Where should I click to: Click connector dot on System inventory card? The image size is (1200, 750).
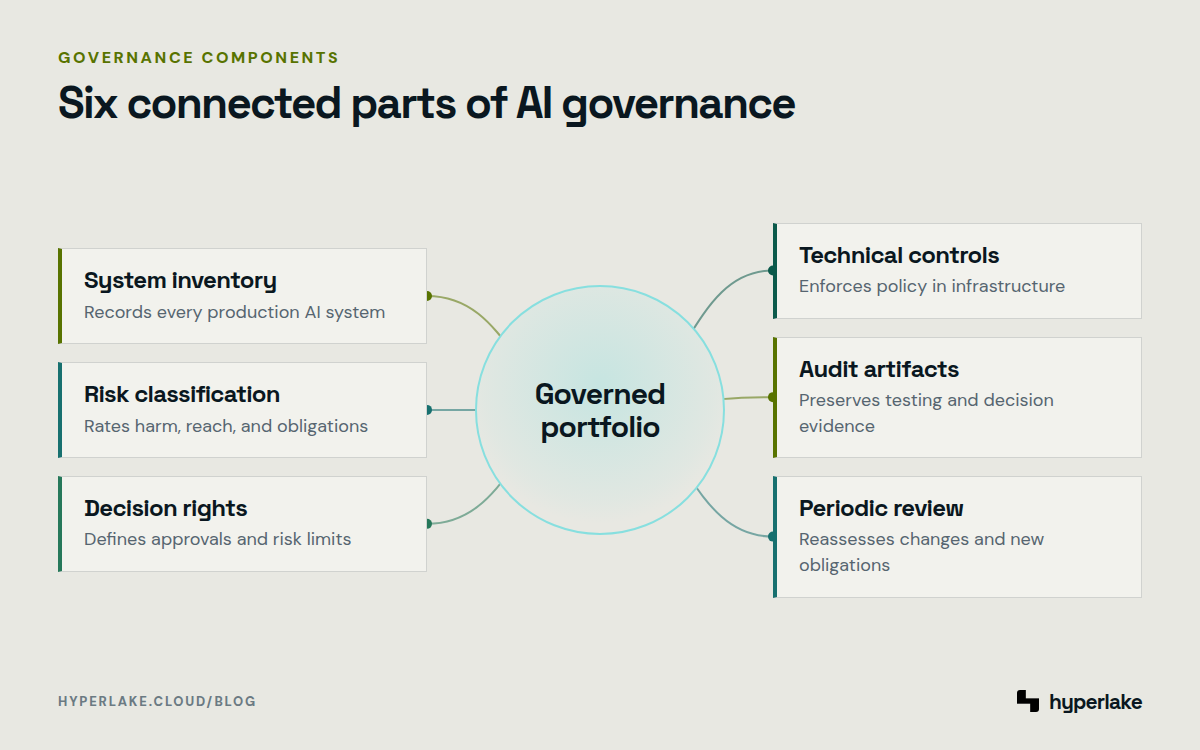tap(428, 296)
